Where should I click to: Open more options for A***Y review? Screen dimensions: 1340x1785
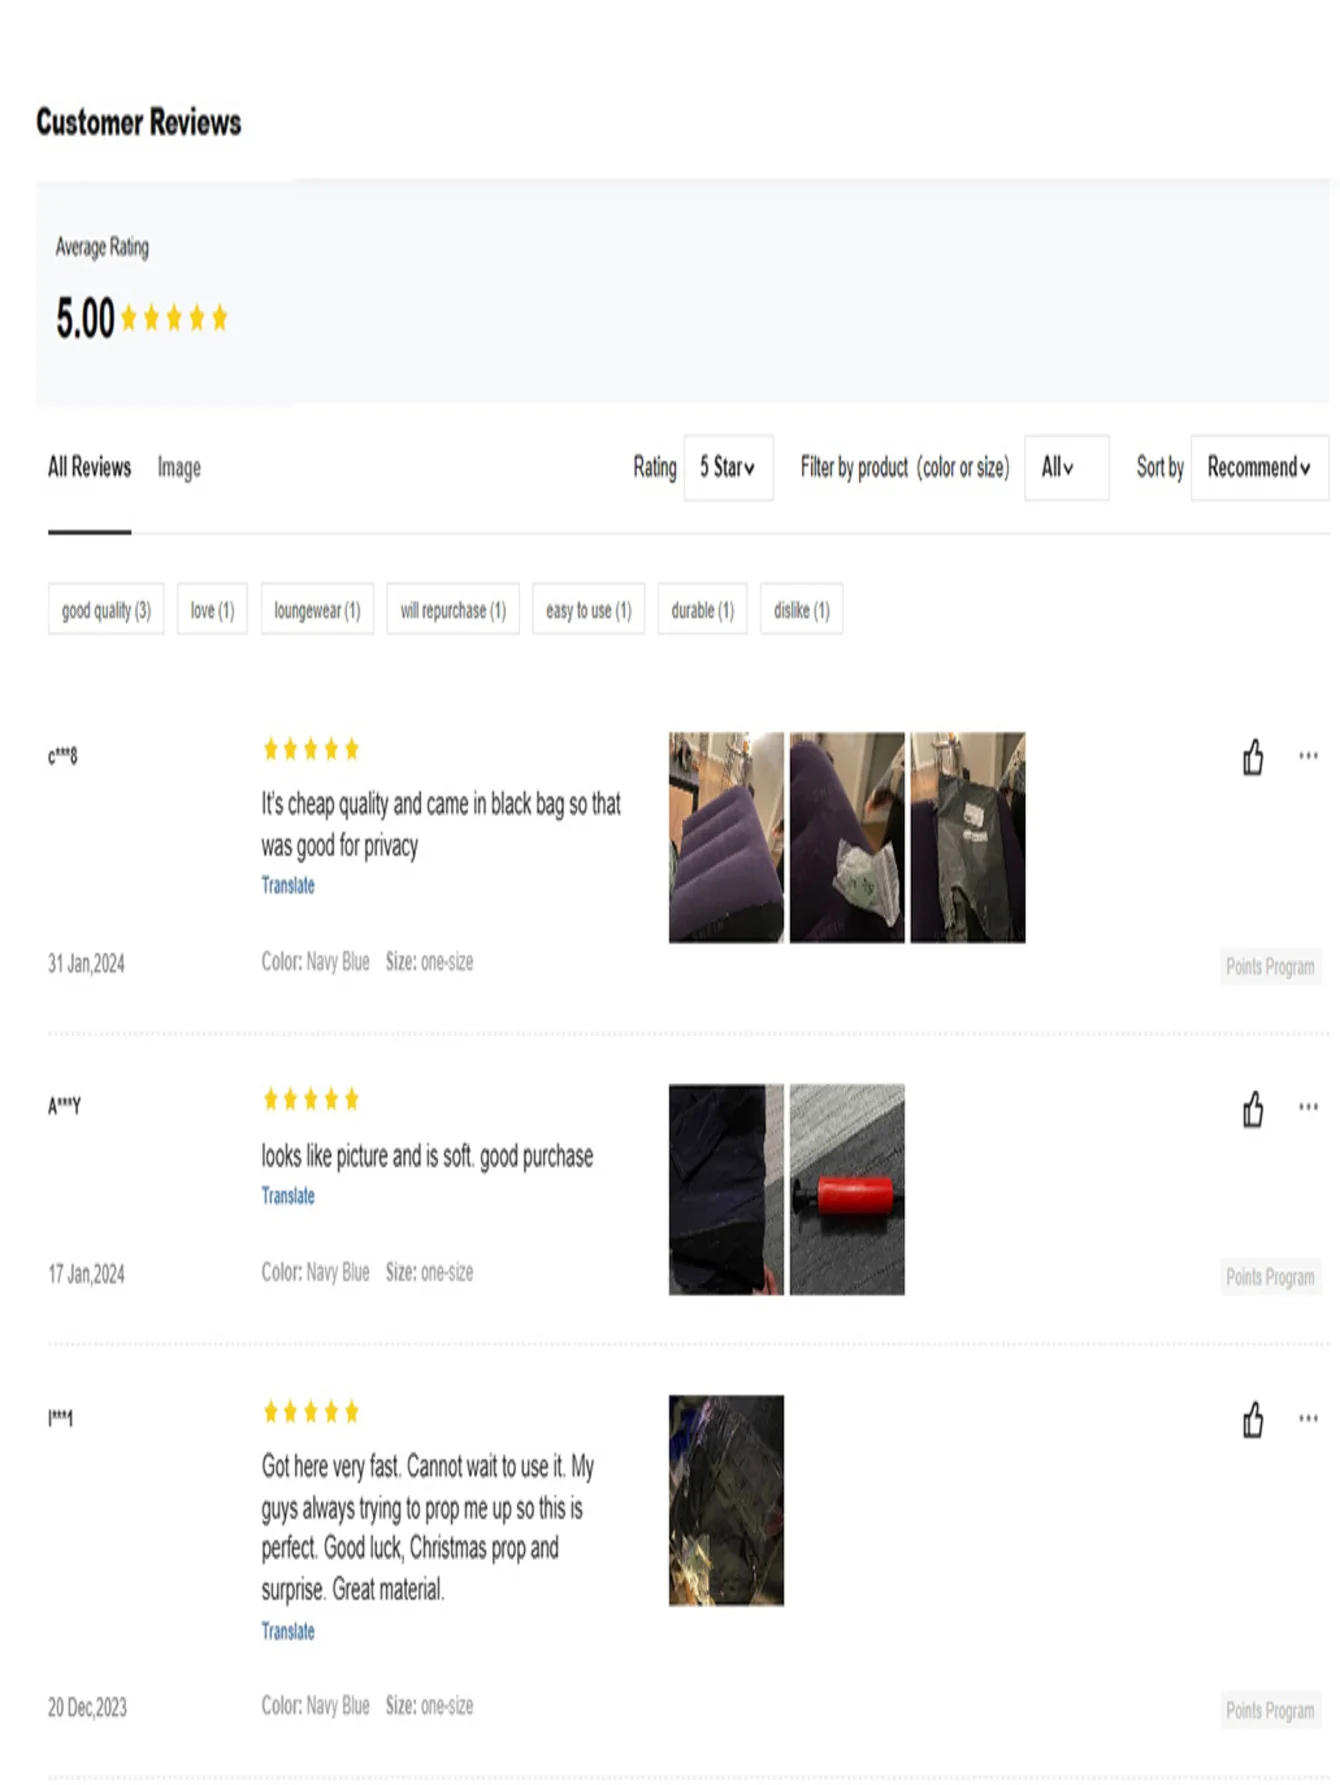point(1308,1107)
